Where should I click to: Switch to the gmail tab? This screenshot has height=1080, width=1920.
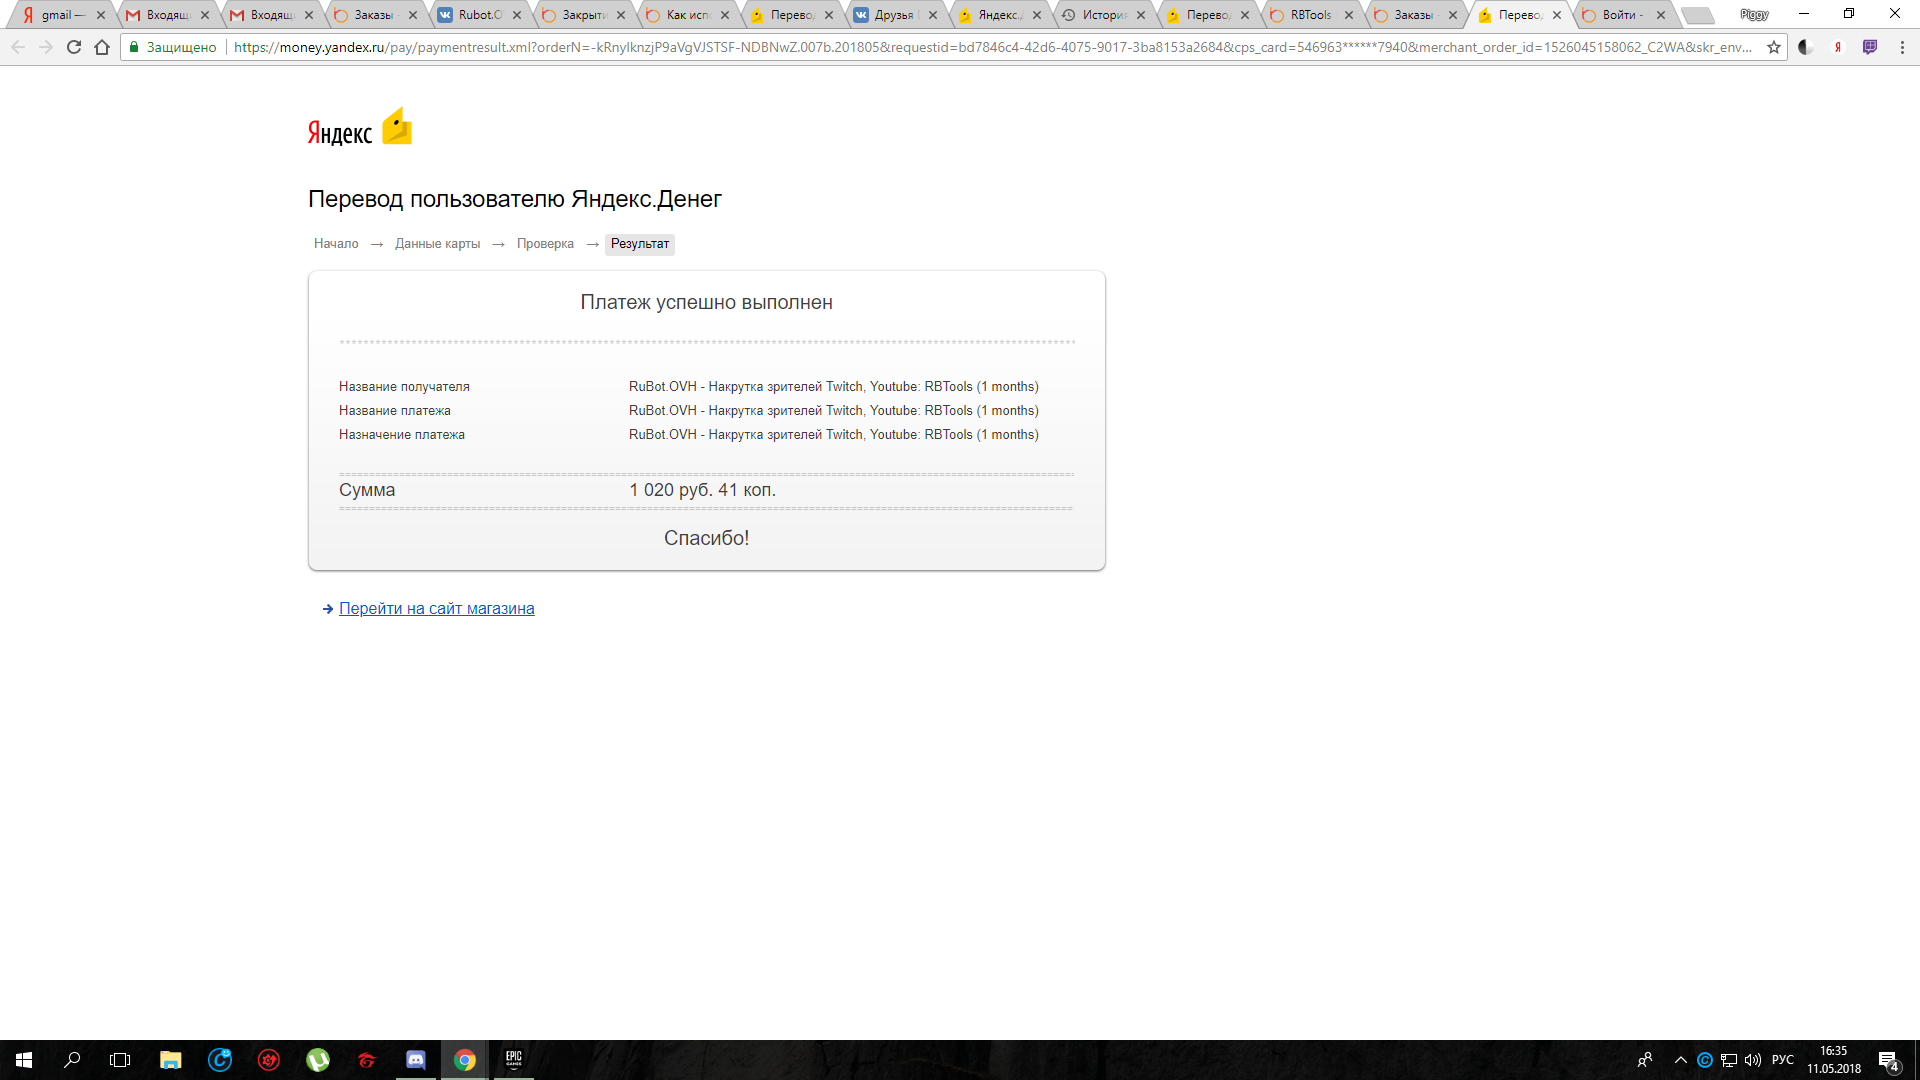coord(58,15)
